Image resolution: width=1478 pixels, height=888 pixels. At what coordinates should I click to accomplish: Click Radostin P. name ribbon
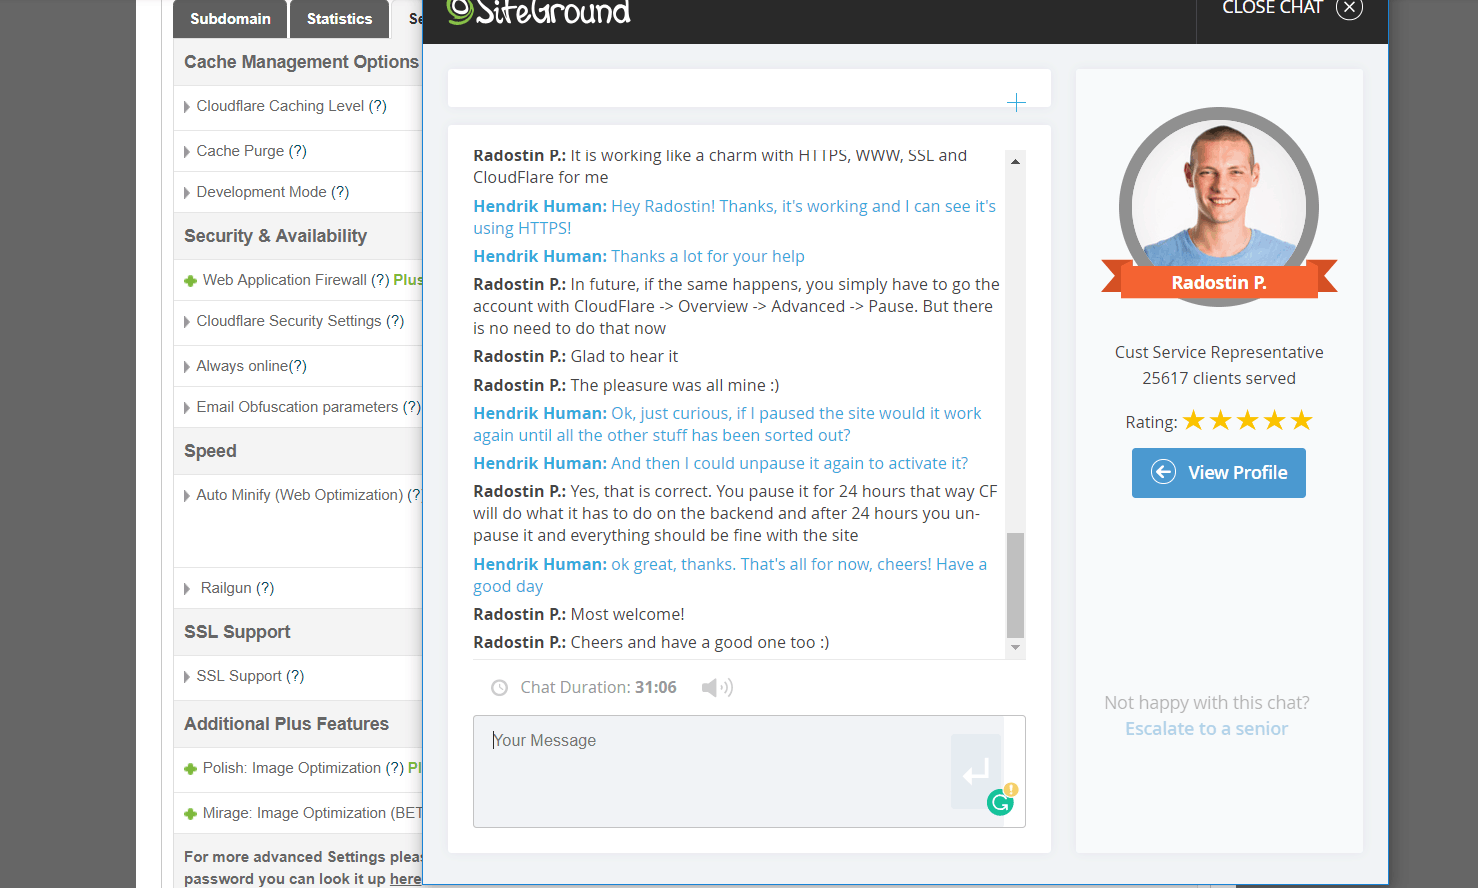click(1219, 282)
